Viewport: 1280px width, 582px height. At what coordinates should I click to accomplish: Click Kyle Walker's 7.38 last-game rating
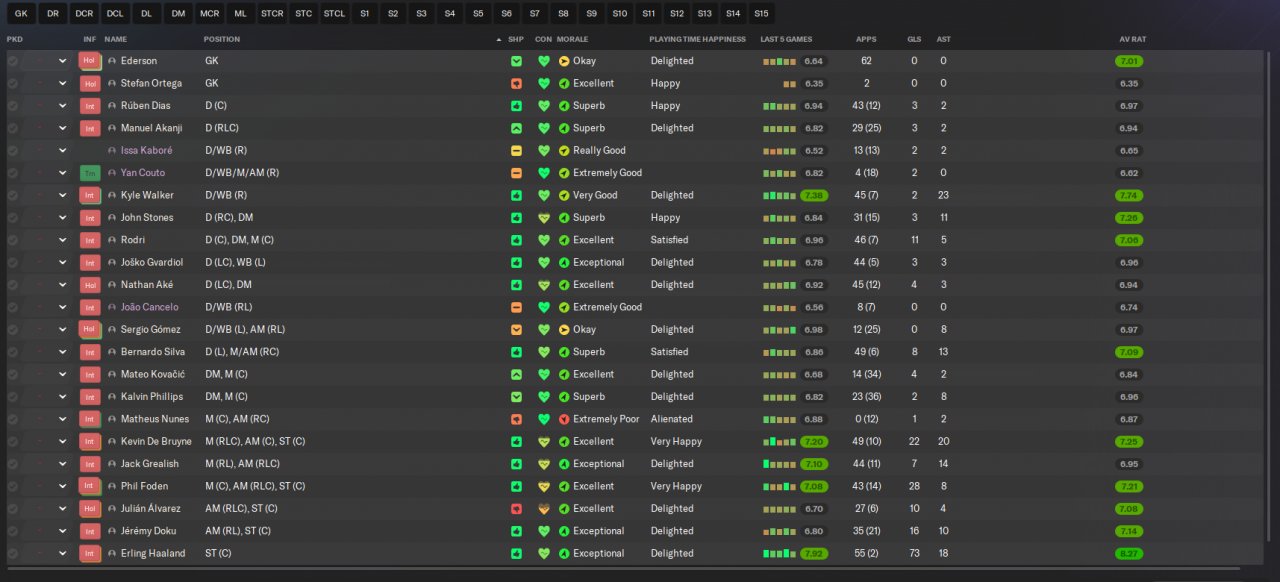click(814, 195)
